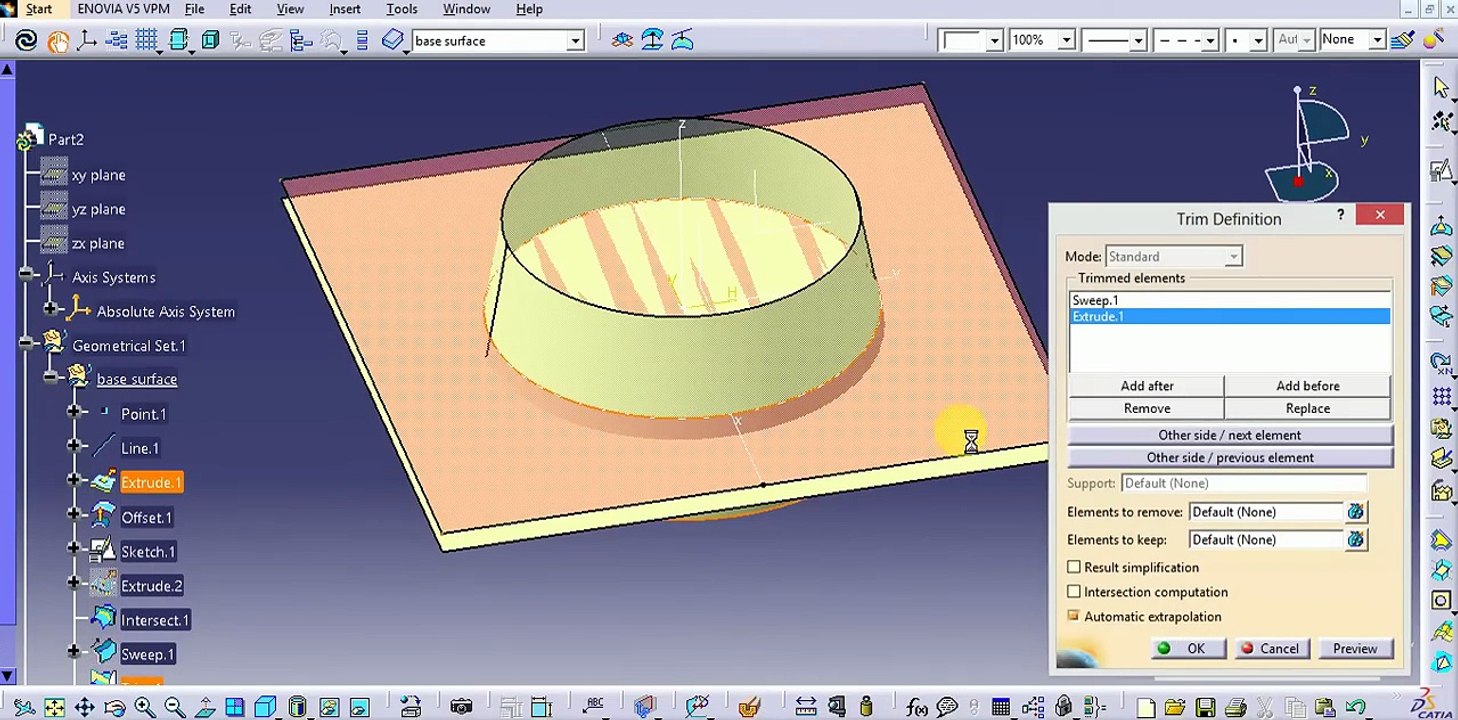Click the Zoom In magnifier icon
The width and height of the screenshot is (1458, 720).
point(145,708)
